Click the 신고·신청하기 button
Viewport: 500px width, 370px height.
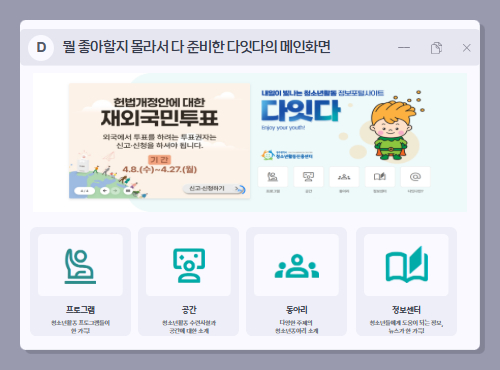214,189
